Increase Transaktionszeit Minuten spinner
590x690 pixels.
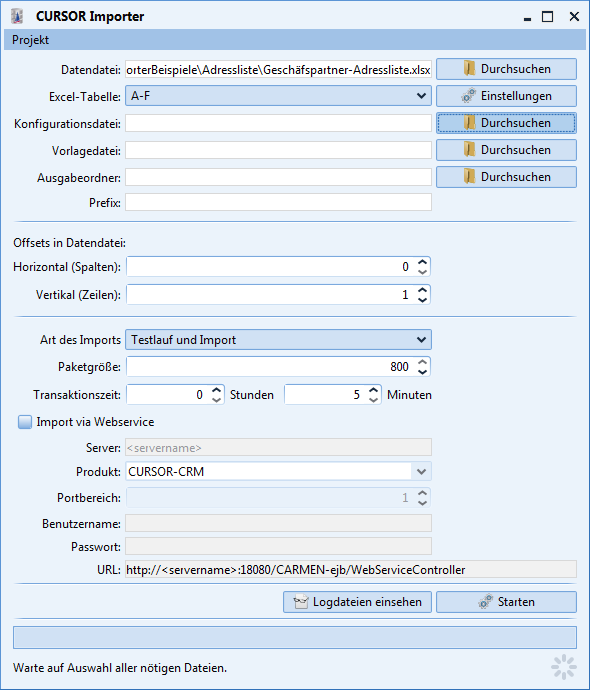coord(374,390)
